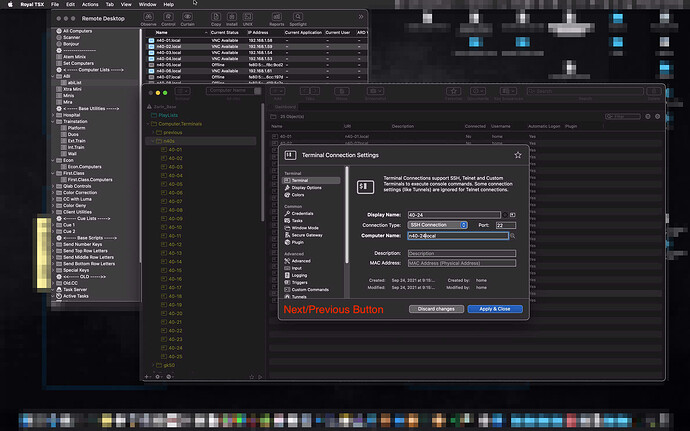This screenshot has height=431, width=690.
Task: Open Credentials settings page
Action: 304,214
